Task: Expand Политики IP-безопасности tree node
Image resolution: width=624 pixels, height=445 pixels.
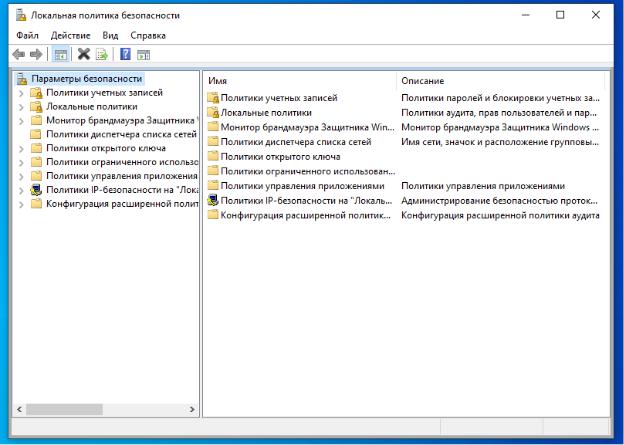Action: click(21, 190)
